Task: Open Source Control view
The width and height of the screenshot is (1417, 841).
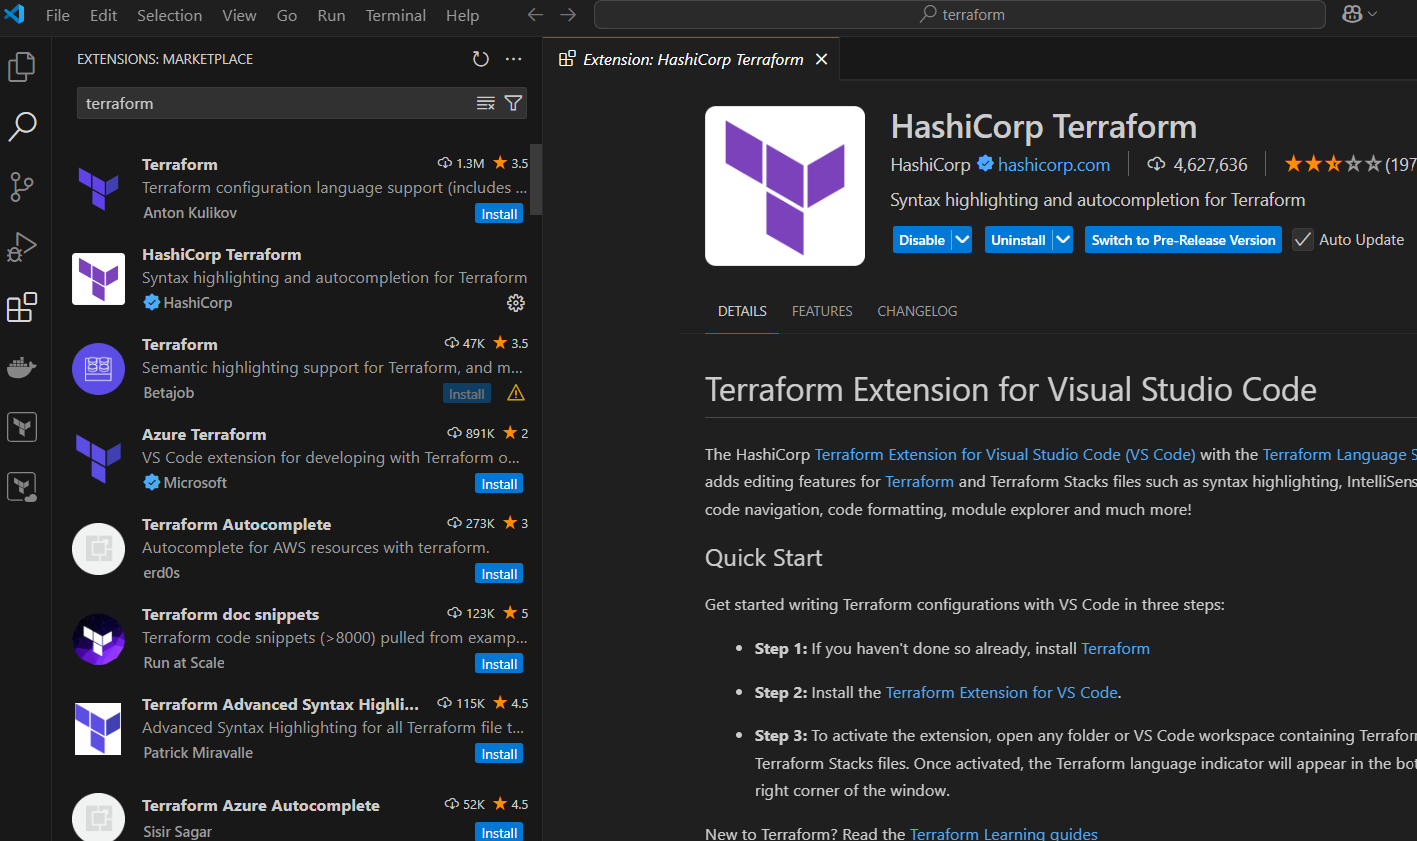Action: point(22,186)
